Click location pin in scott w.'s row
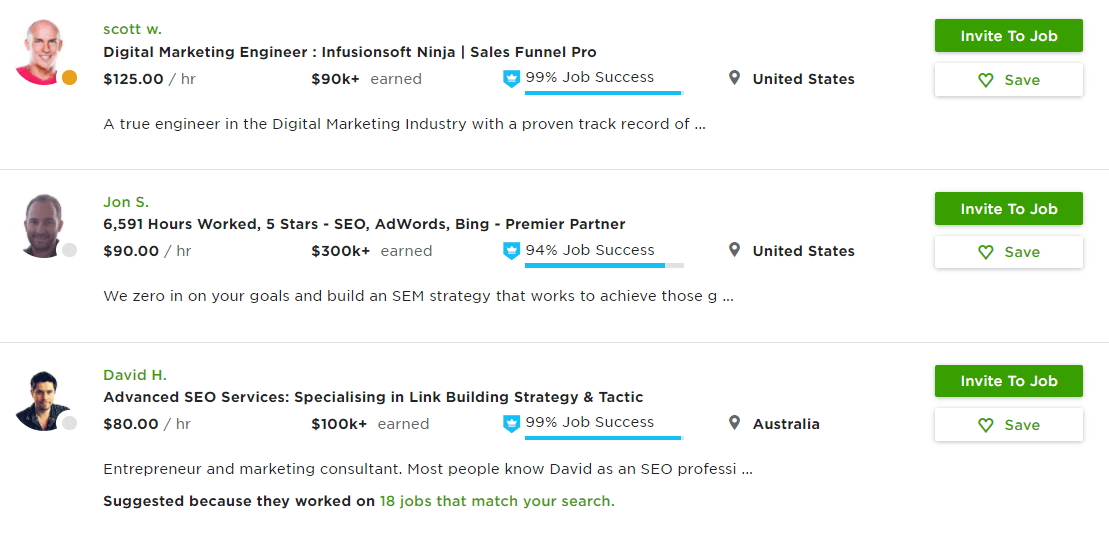 [735, 79]
